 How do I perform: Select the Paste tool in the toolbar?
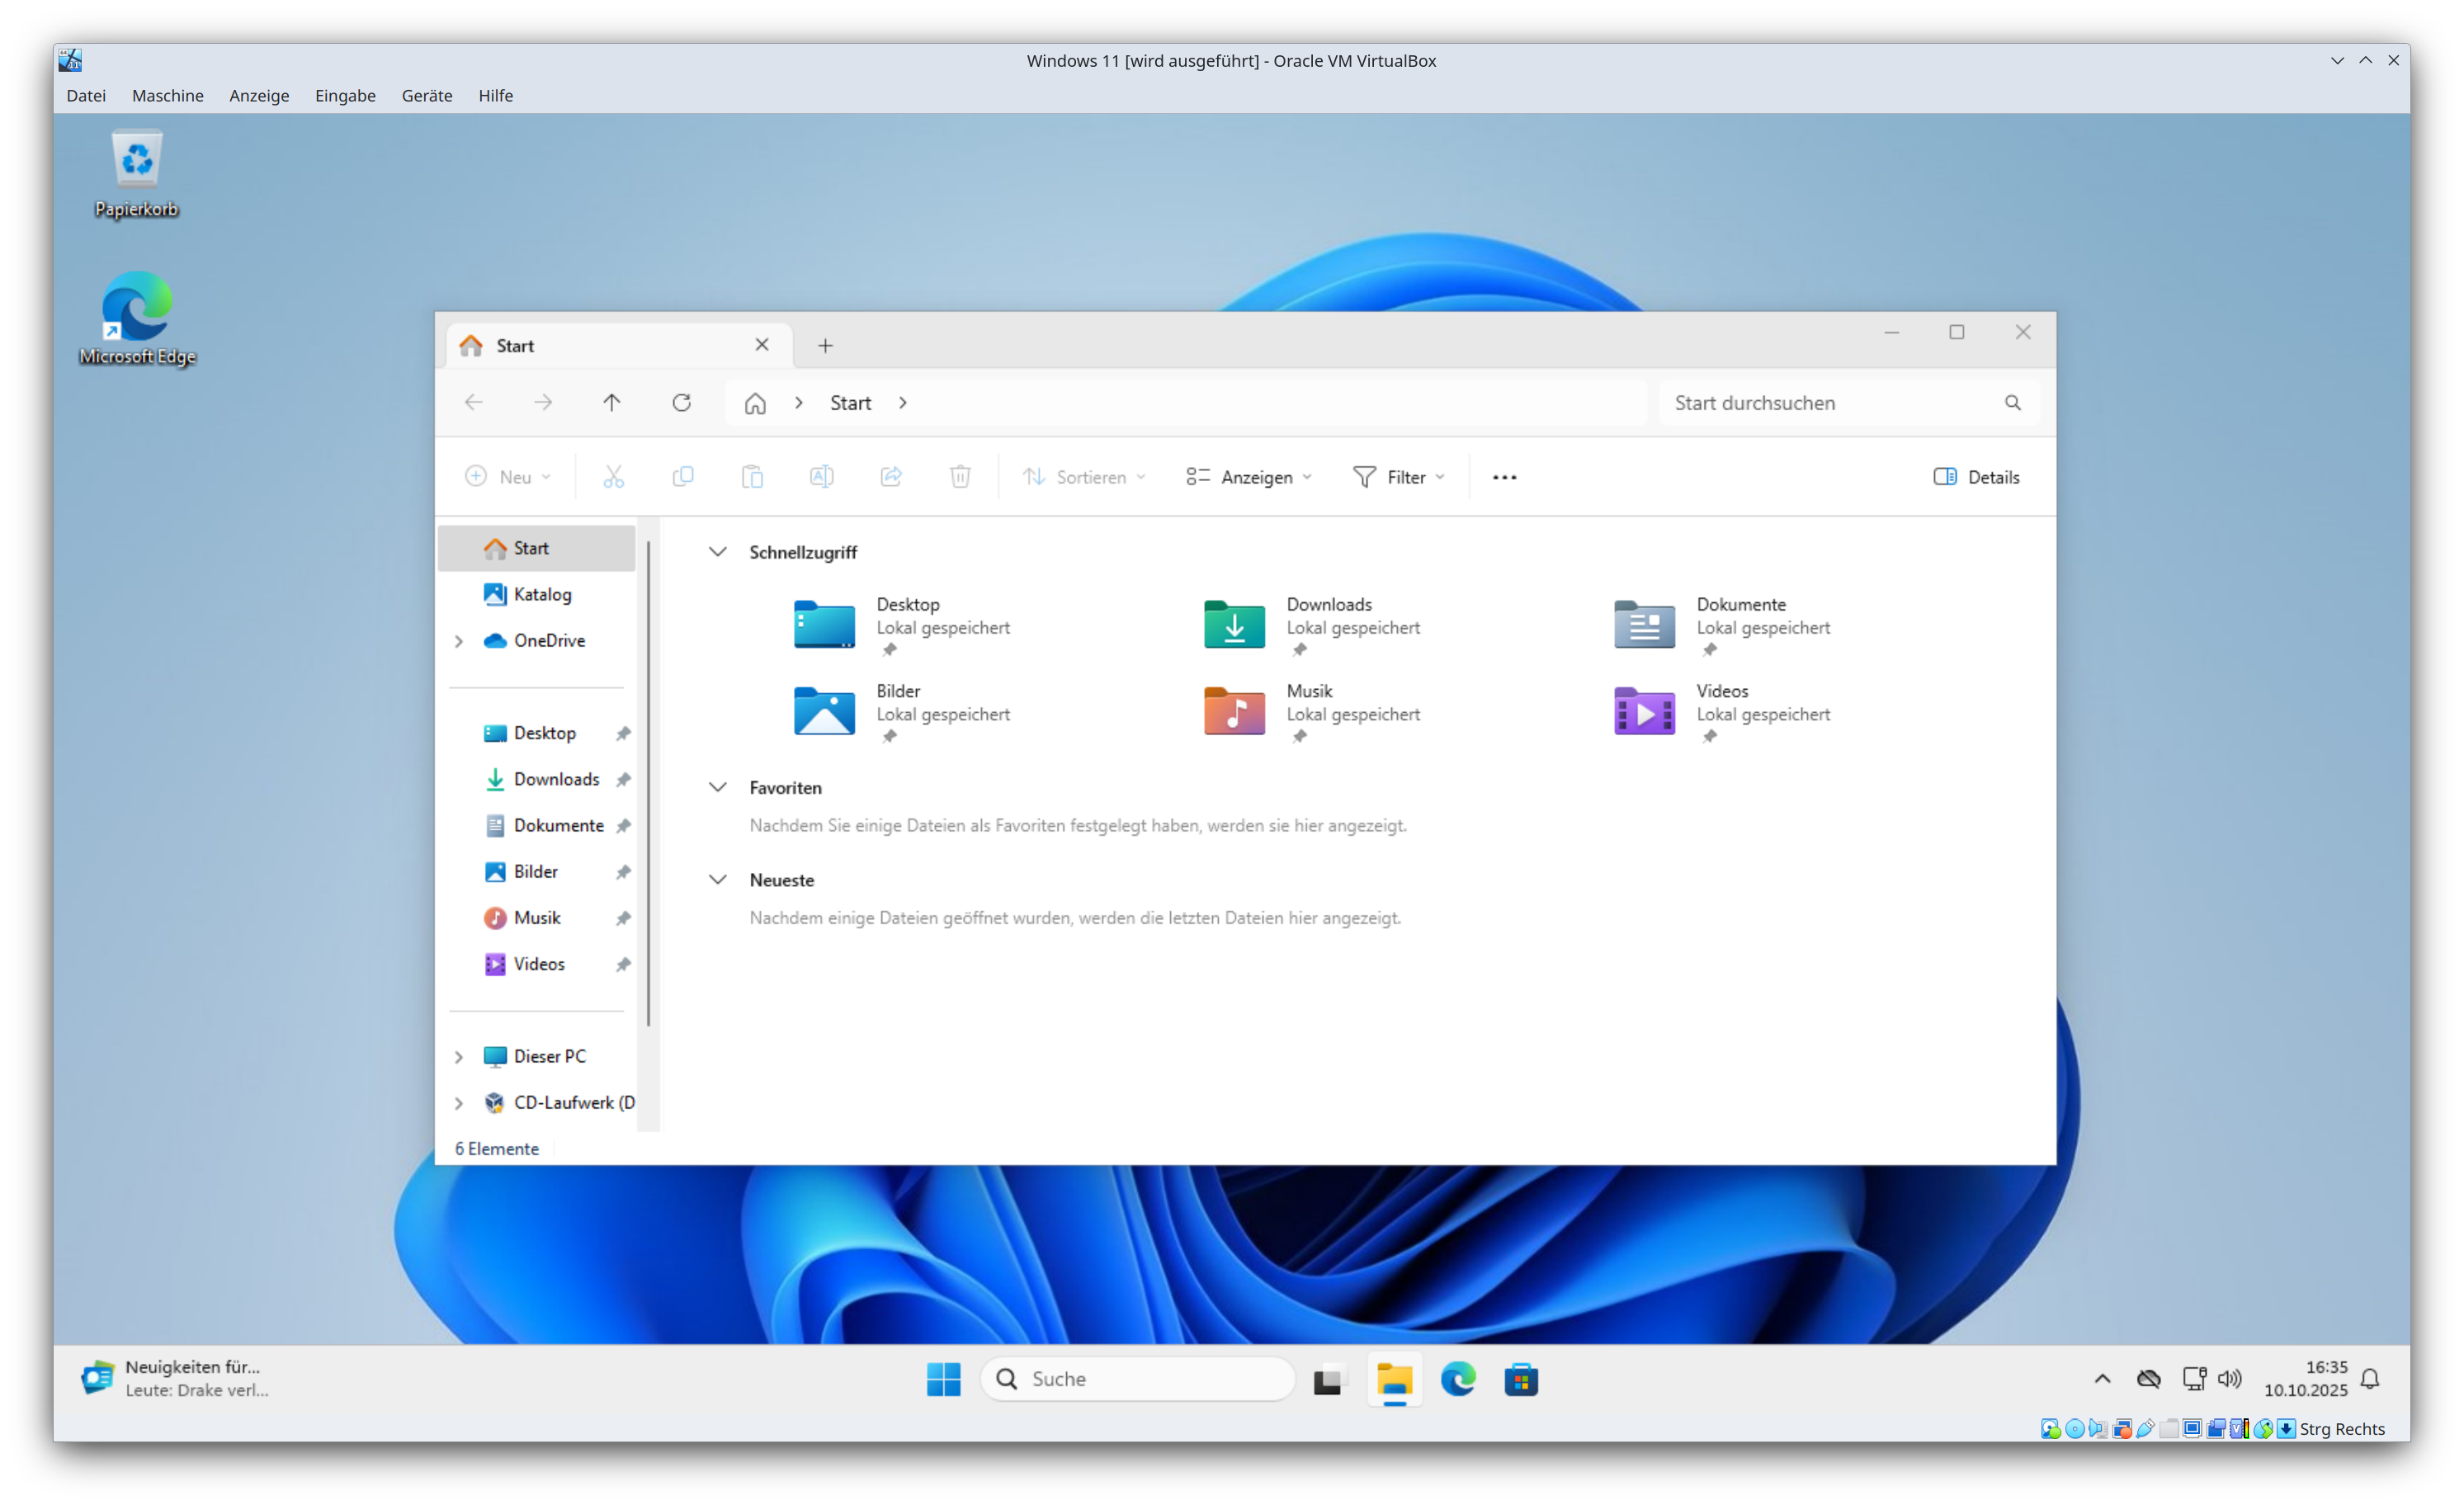click(x=752, y=477)
